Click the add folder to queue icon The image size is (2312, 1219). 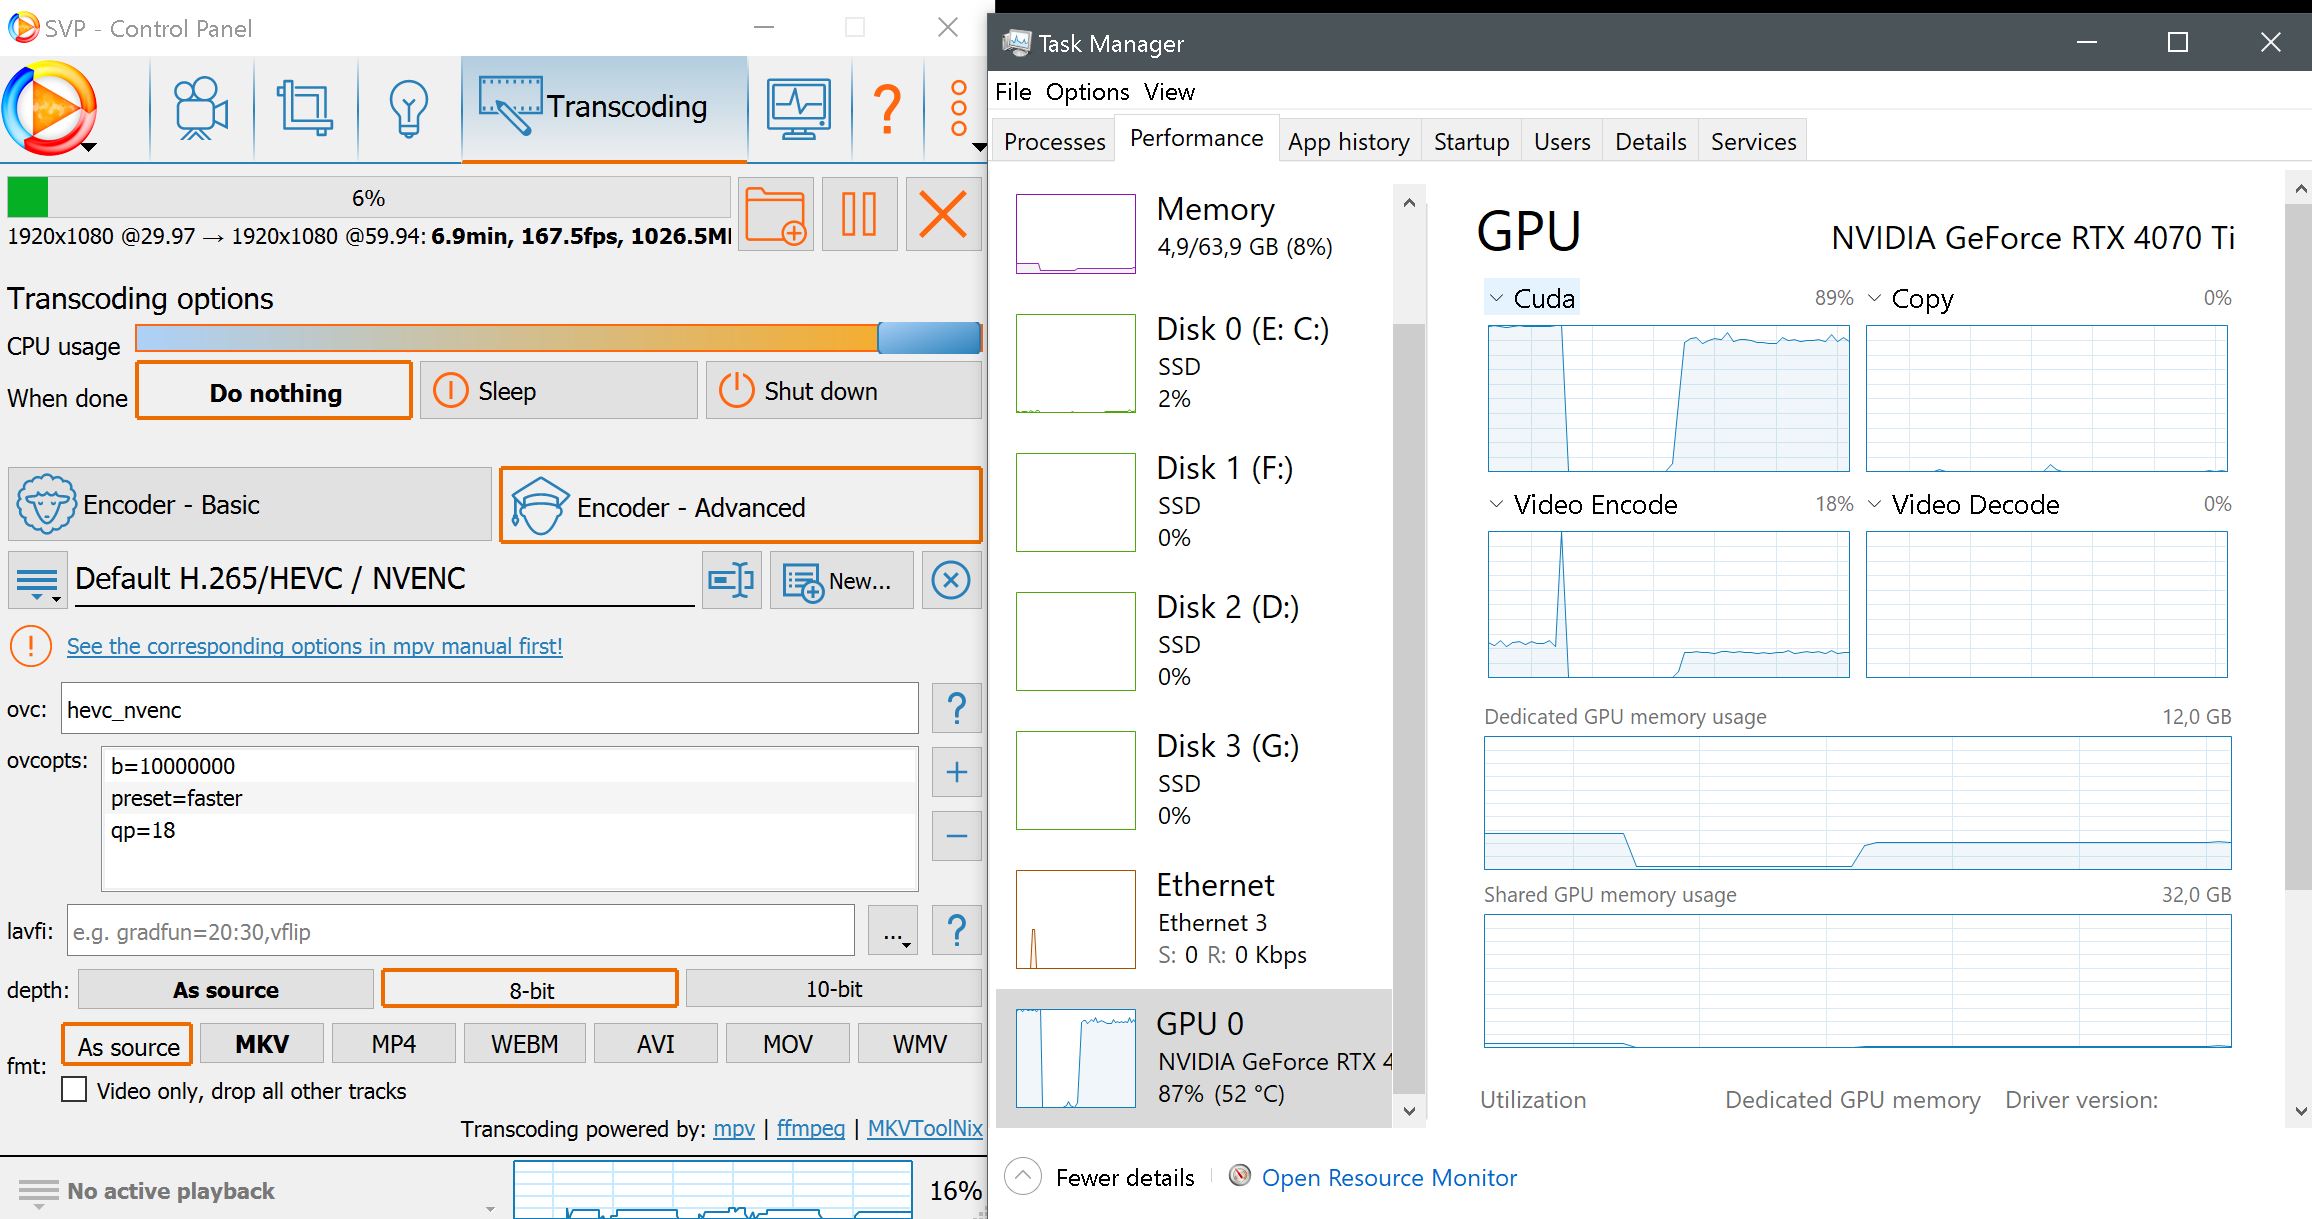pyautogui.click(x=775, y=214)
